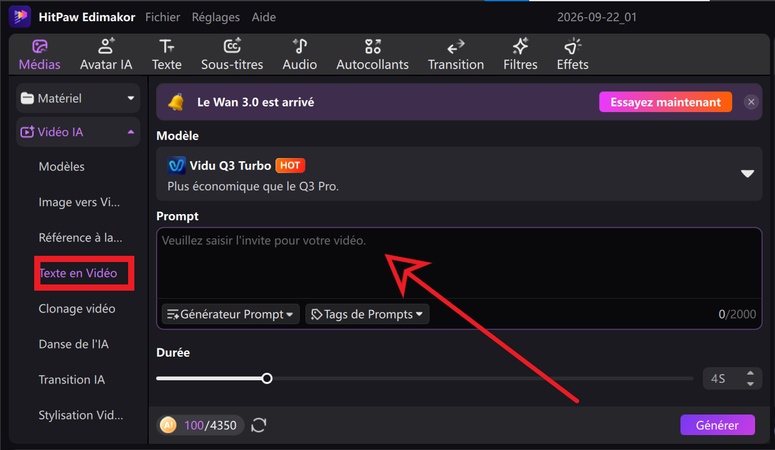Open the Fichier menu
Viewport: 775px width, 450px height.
163,17
